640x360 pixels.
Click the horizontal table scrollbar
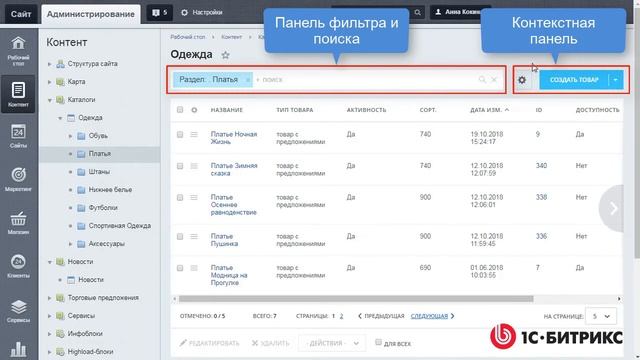356,299
